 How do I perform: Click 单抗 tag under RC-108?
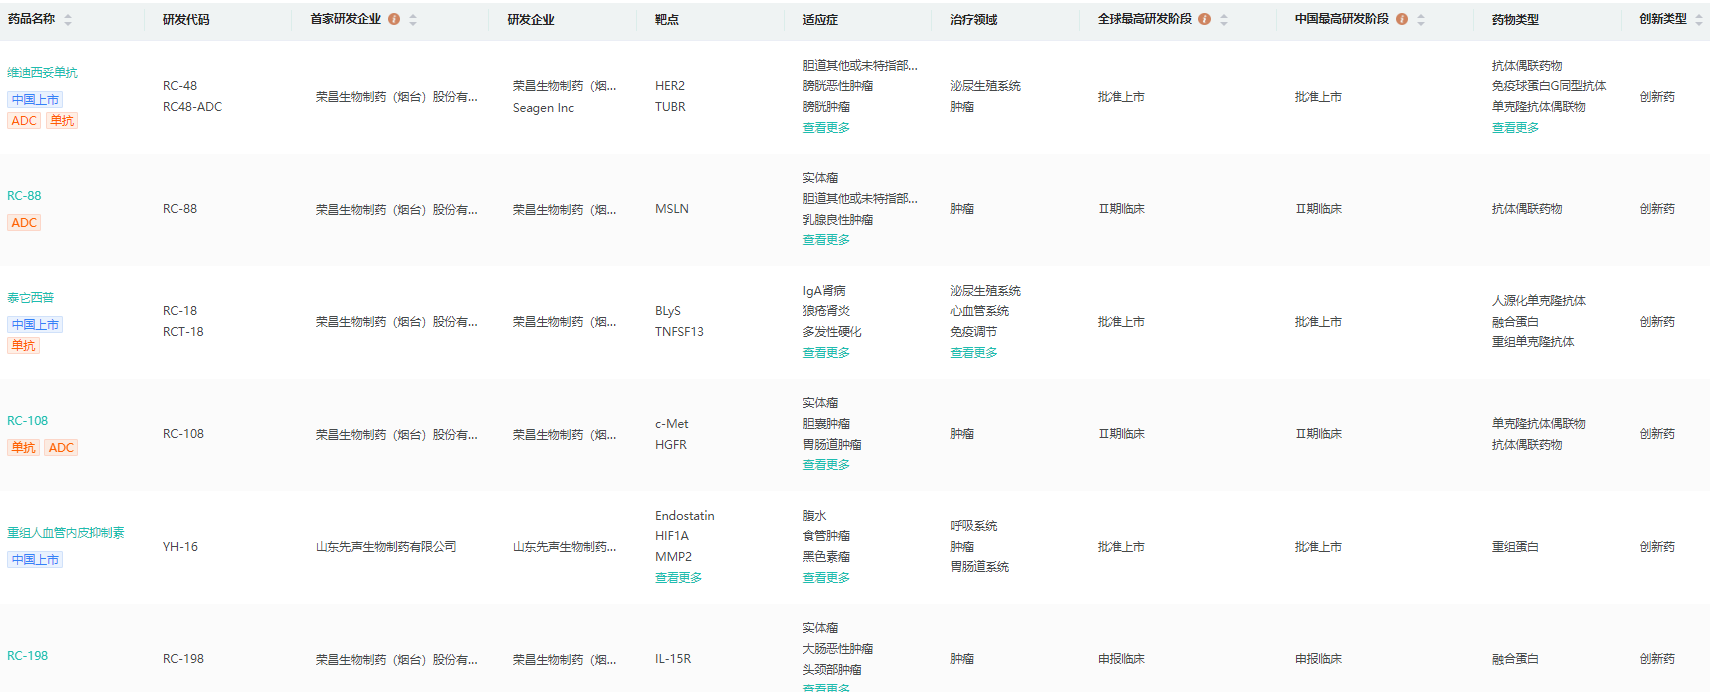pos(23,447)
